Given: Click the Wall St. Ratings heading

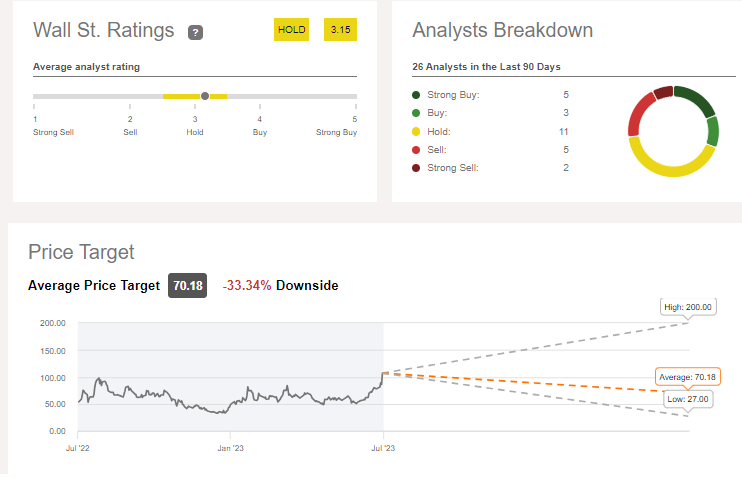Looking at the screenshot, I should pyautogui.click(x=104, y=30).
